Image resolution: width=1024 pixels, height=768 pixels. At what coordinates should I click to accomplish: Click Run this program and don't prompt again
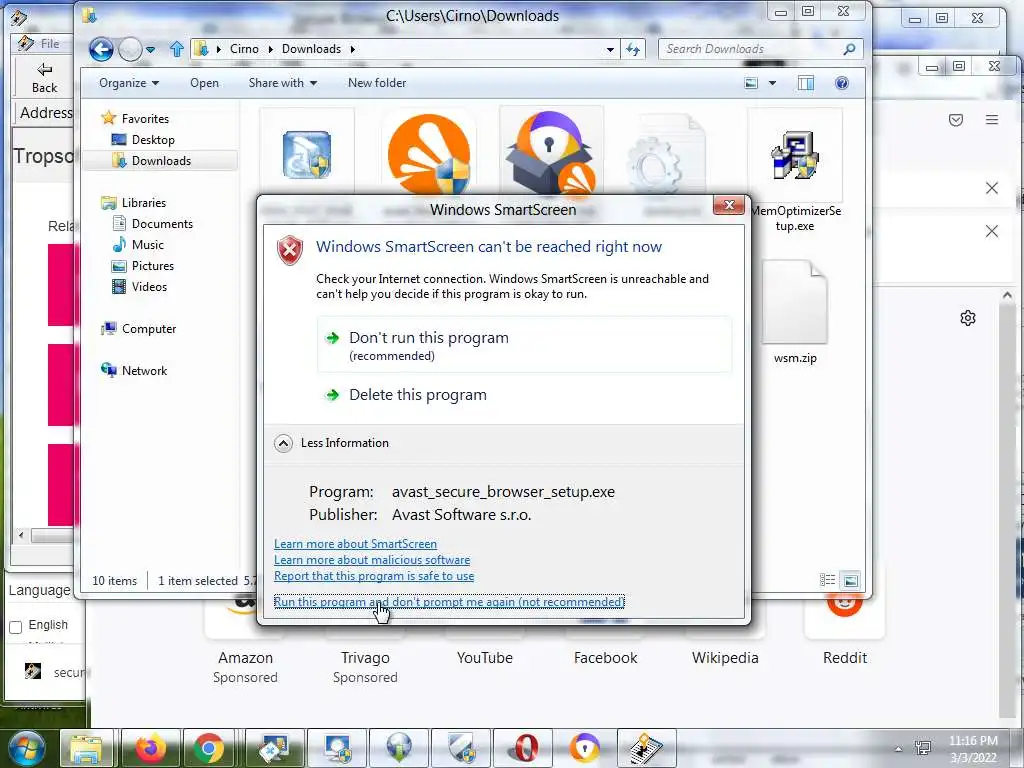(x=449, y=601)
